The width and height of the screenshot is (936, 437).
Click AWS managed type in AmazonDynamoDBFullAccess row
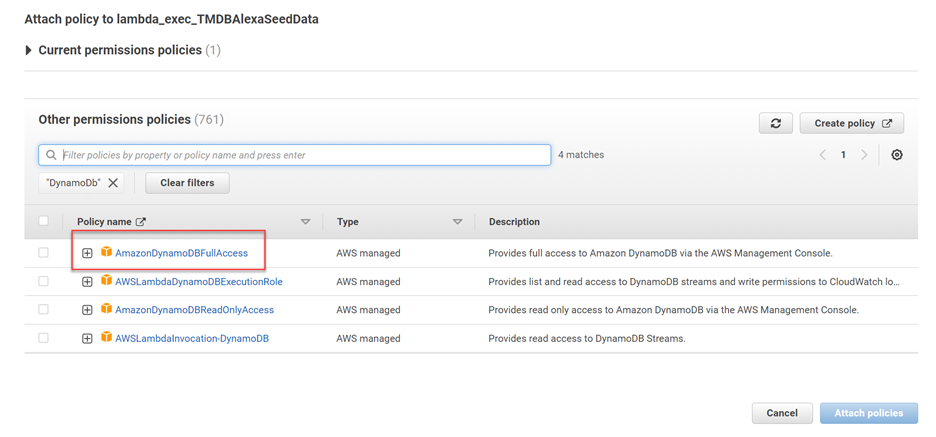368,253
